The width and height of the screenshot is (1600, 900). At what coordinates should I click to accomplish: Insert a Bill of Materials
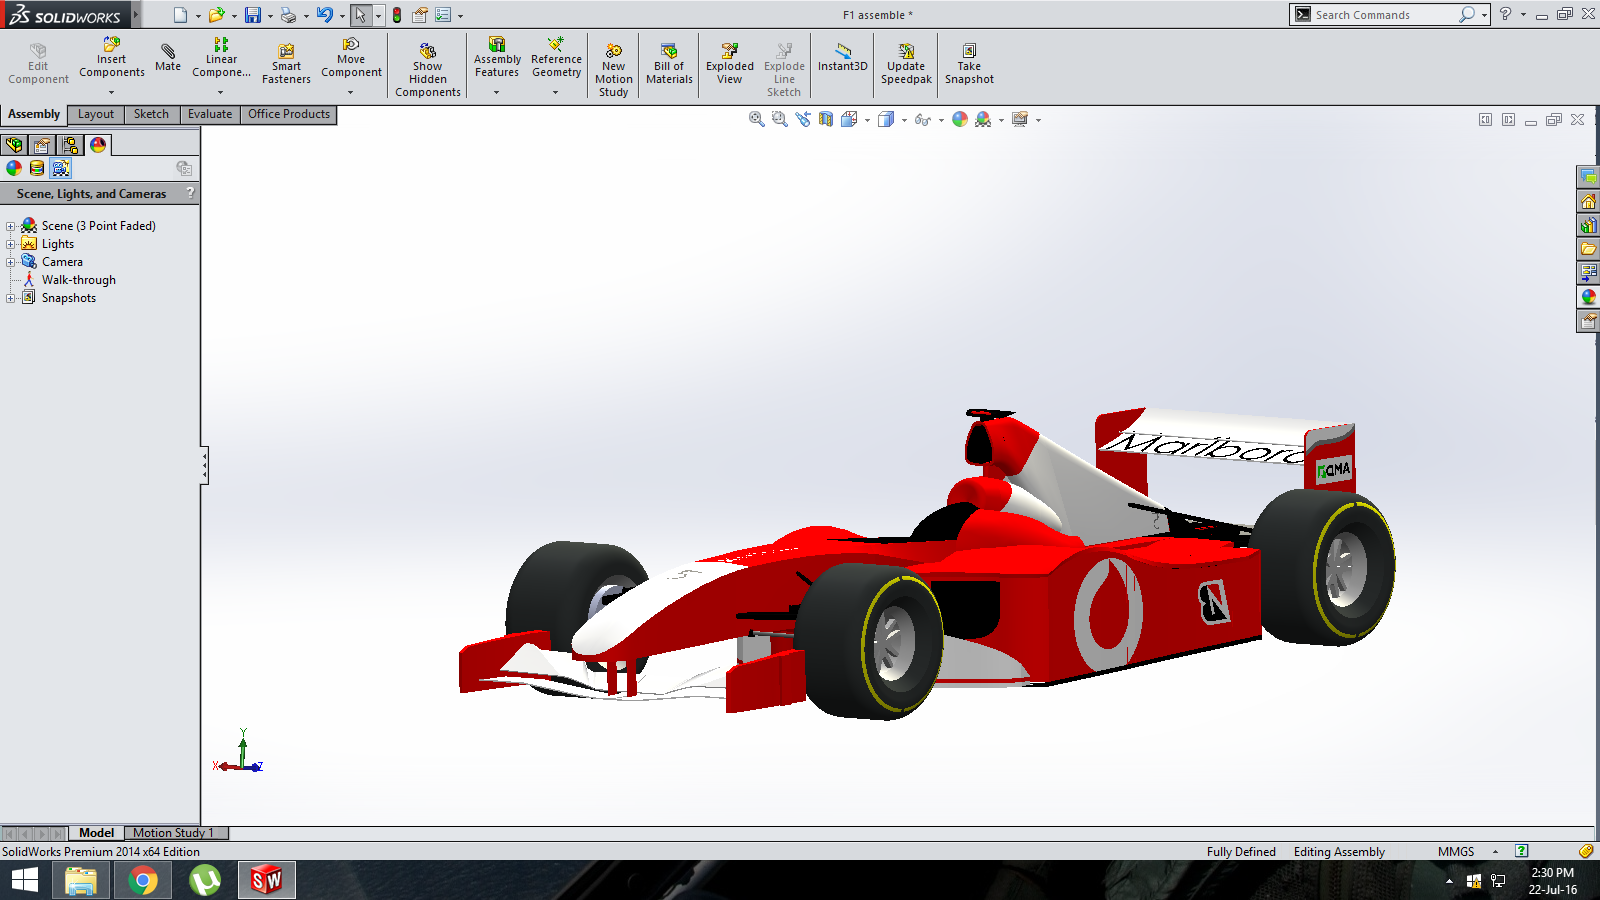tap(669, 64)
